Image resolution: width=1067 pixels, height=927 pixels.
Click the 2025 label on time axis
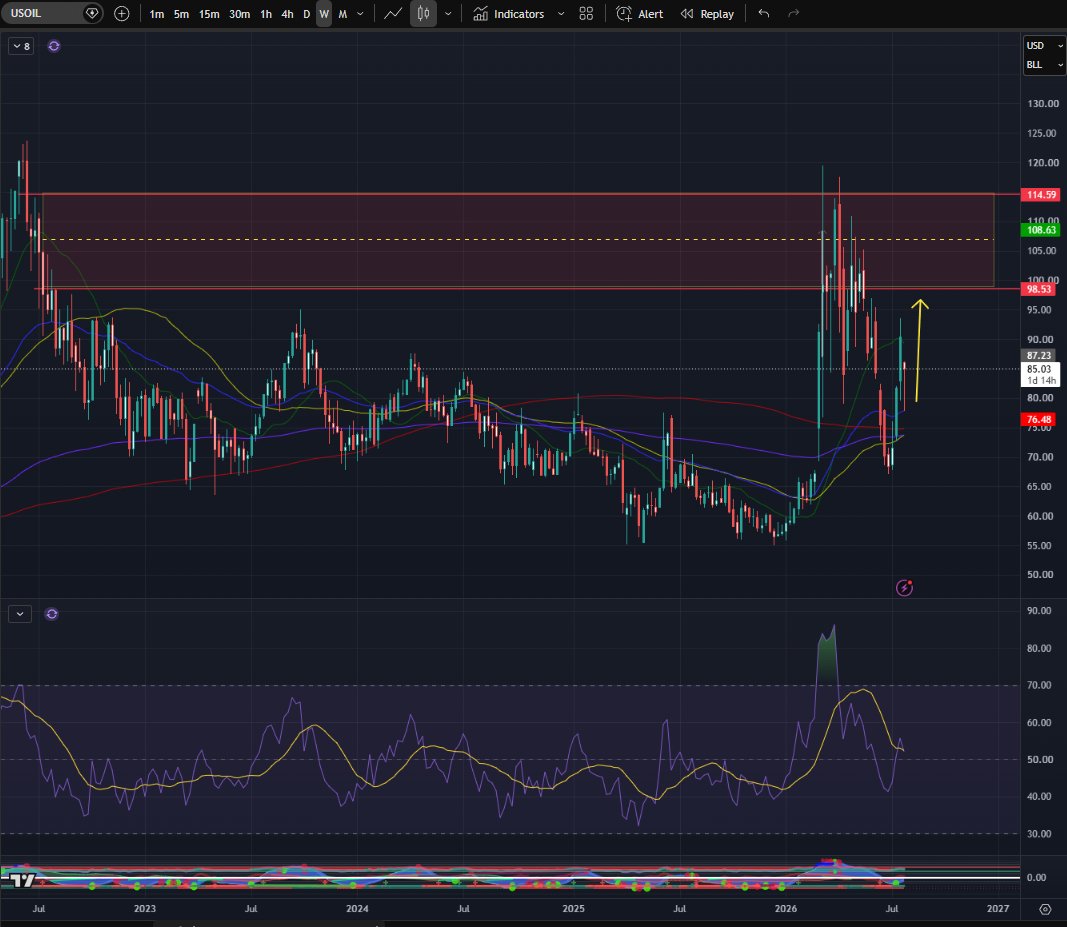point(573,909)
